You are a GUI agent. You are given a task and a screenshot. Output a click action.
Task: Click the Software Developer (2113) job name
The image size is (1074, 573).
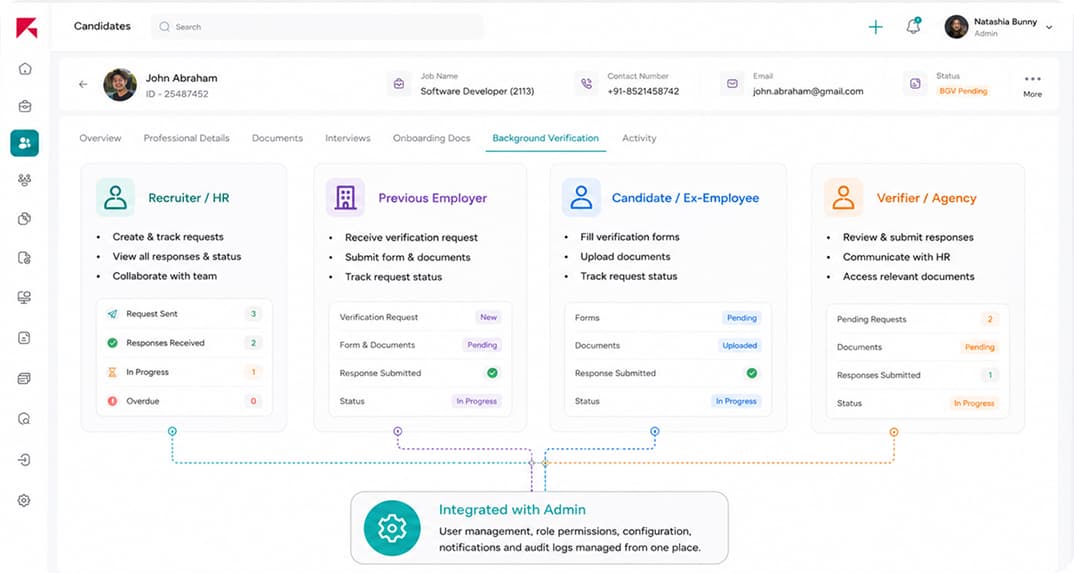(x=477, y=91)
